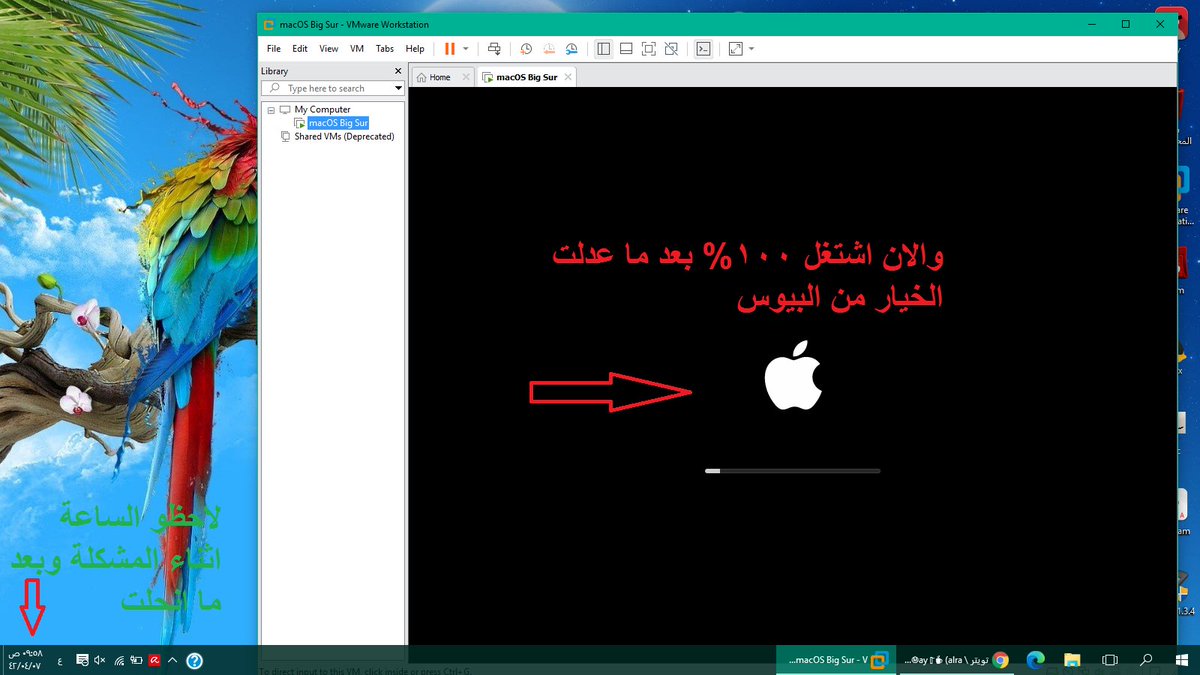Click the battery status tray icon
Viewport: 1200px width, 675px height.
point(136,660)
